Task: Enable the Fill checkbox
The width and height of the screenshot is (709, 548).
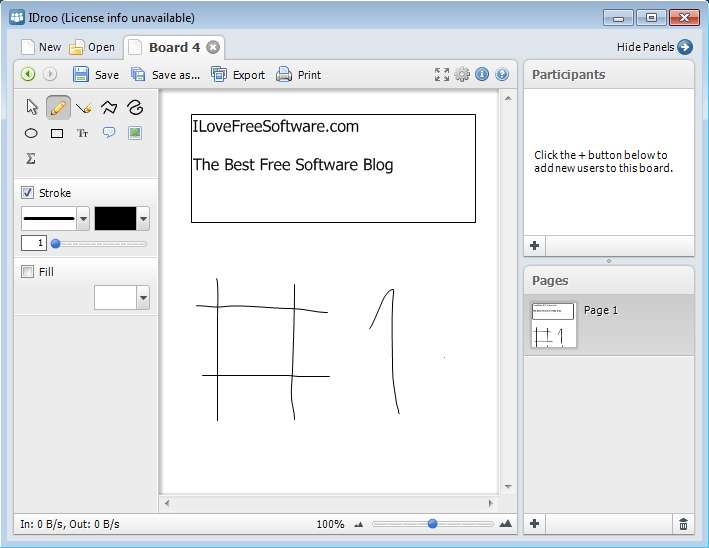Action: pos(27,272)
